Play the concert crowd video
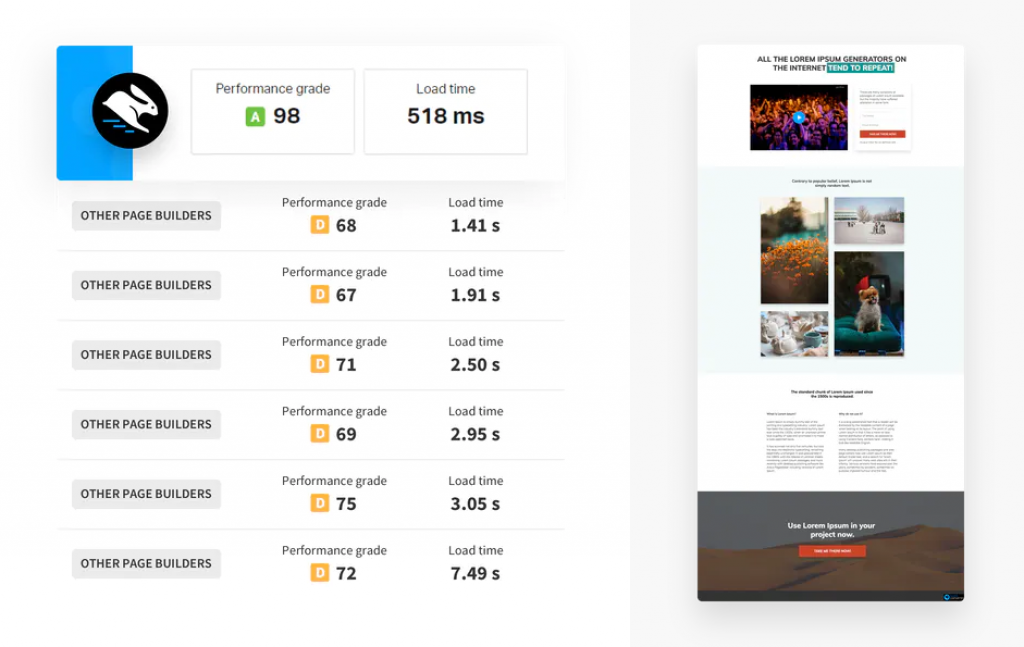This screenshot has width=1024, height=647. (x=798, y=117)
